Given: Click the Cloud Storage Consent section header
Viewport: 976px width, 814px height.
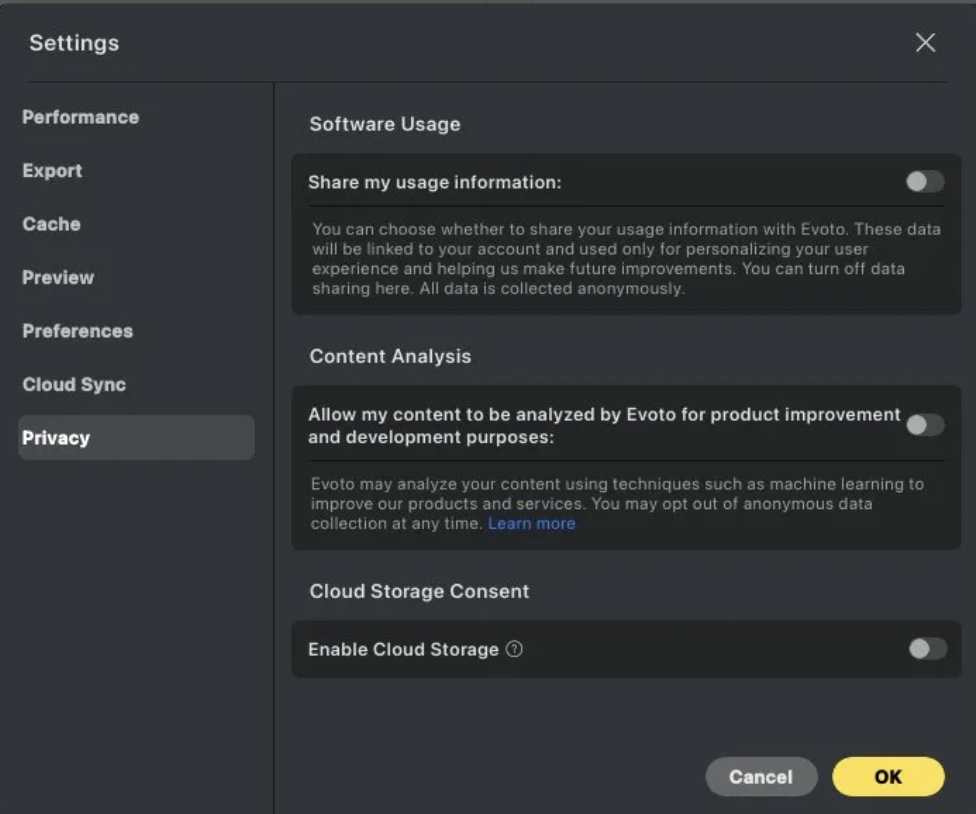Looking at the screenshot, I should 418,591.
